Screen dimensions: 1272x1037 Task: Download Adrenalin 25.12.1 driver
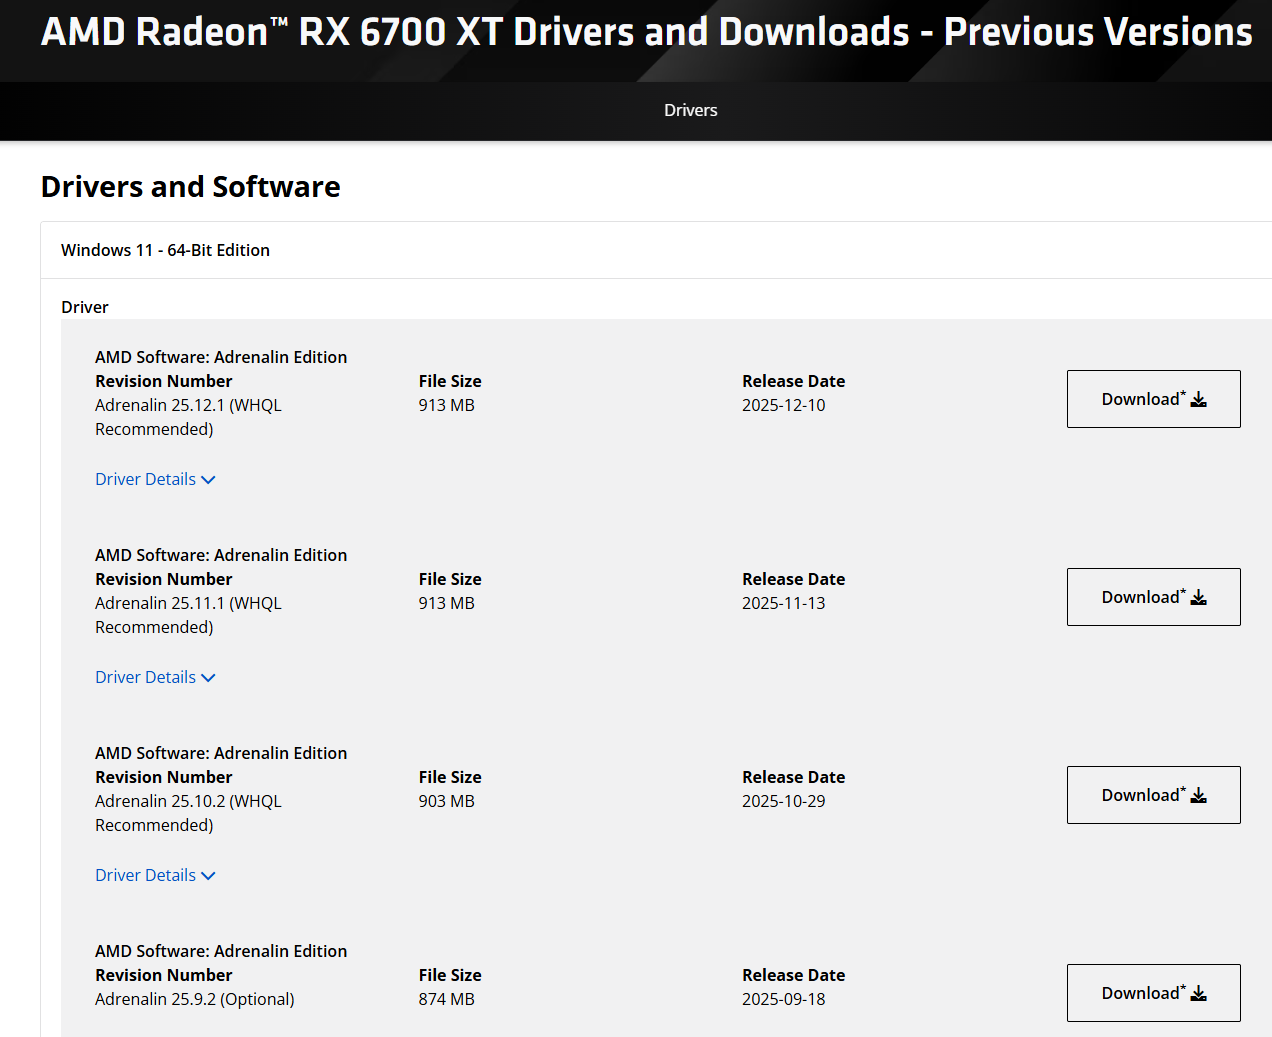point(1153,399)
